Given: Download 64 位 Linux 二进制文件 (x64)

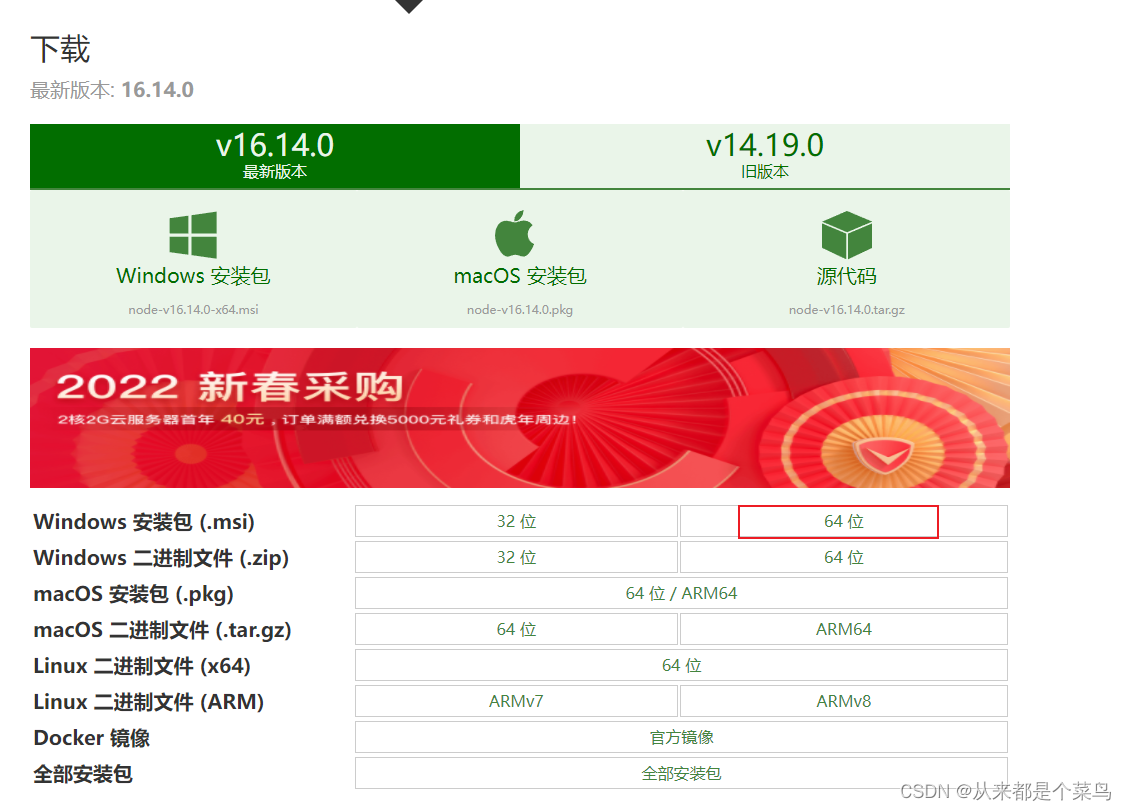Looking at the screenshot, I should point(681,665).
